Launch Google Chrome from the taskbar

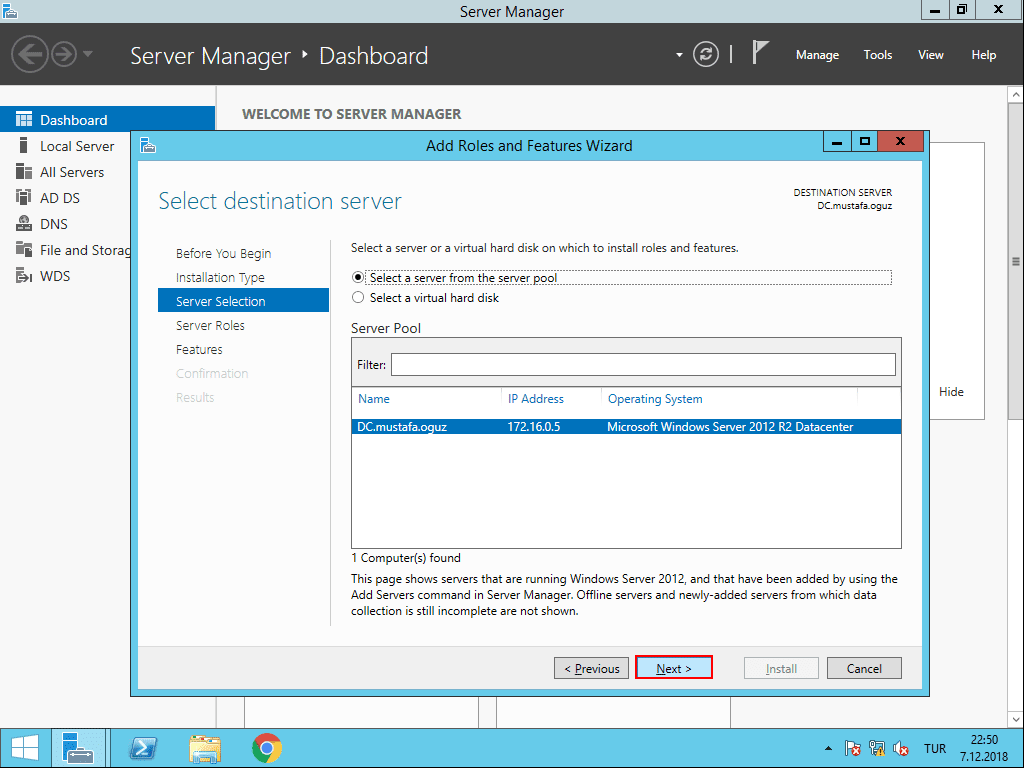coord(266,748)
